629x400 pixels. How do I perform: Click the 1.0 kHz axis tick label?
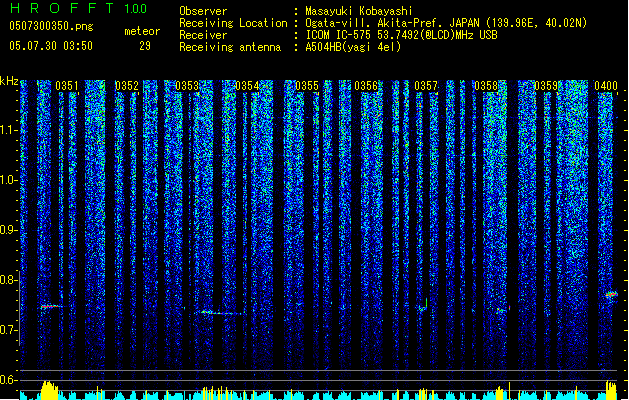pyautogui.click(x=8, y=180)
